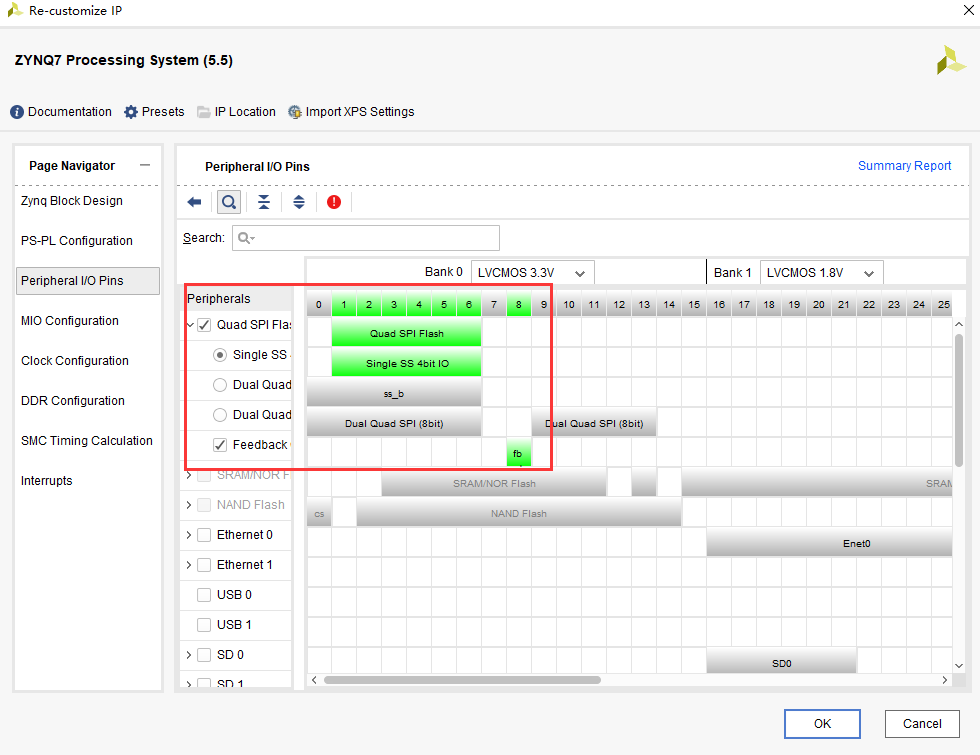Click the horizontal scrollbar thumb of pin grid

(462, 680)
